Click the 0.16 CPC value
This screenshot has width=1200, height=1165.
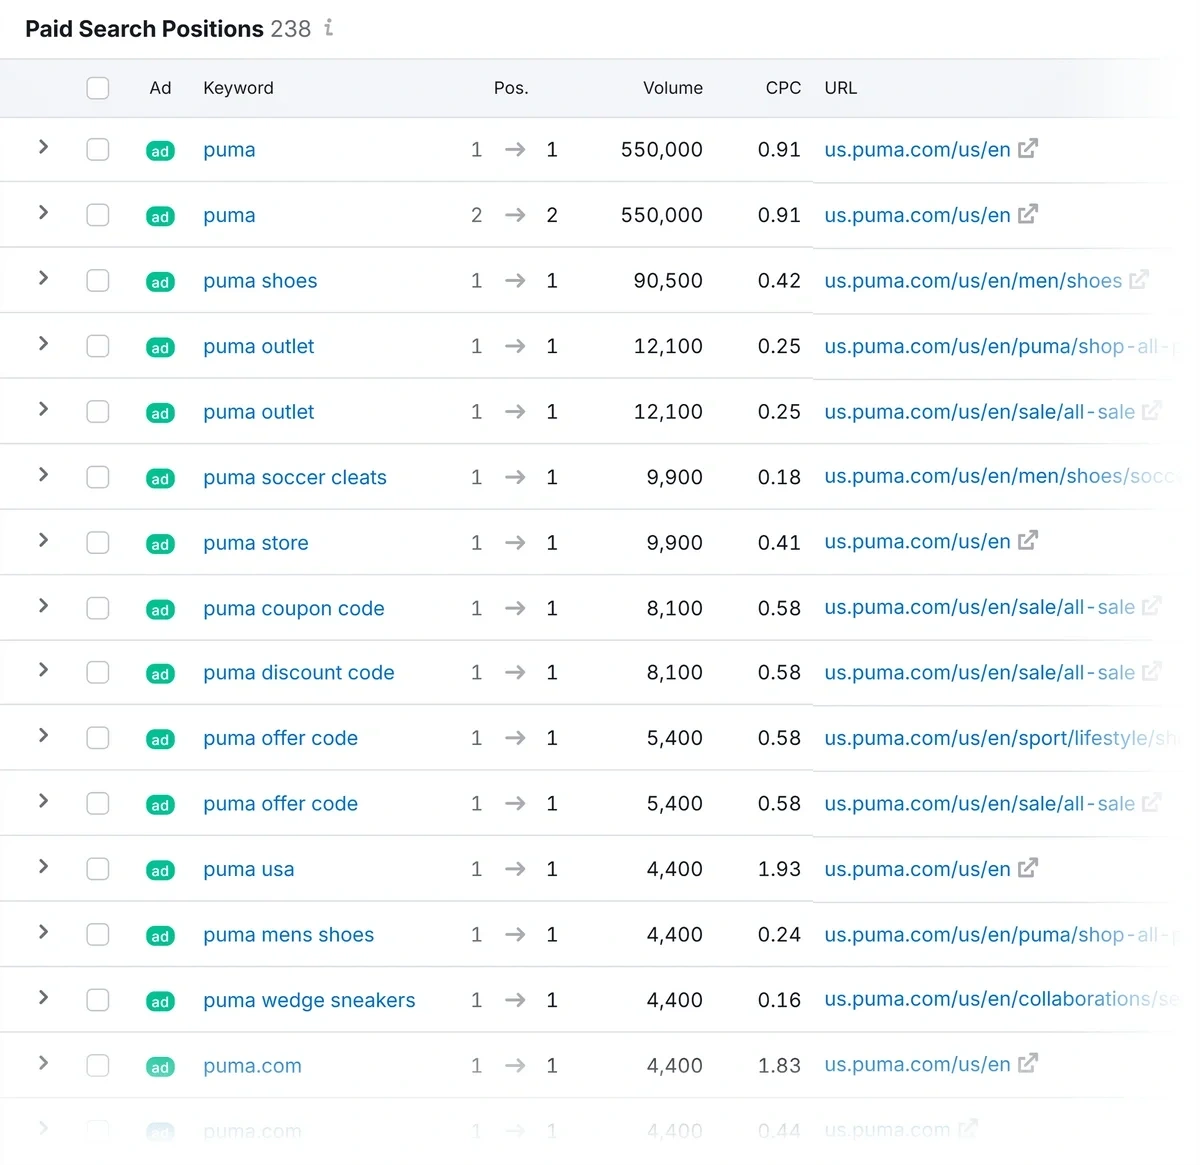pyautogui.click(x=779, y=1000)
